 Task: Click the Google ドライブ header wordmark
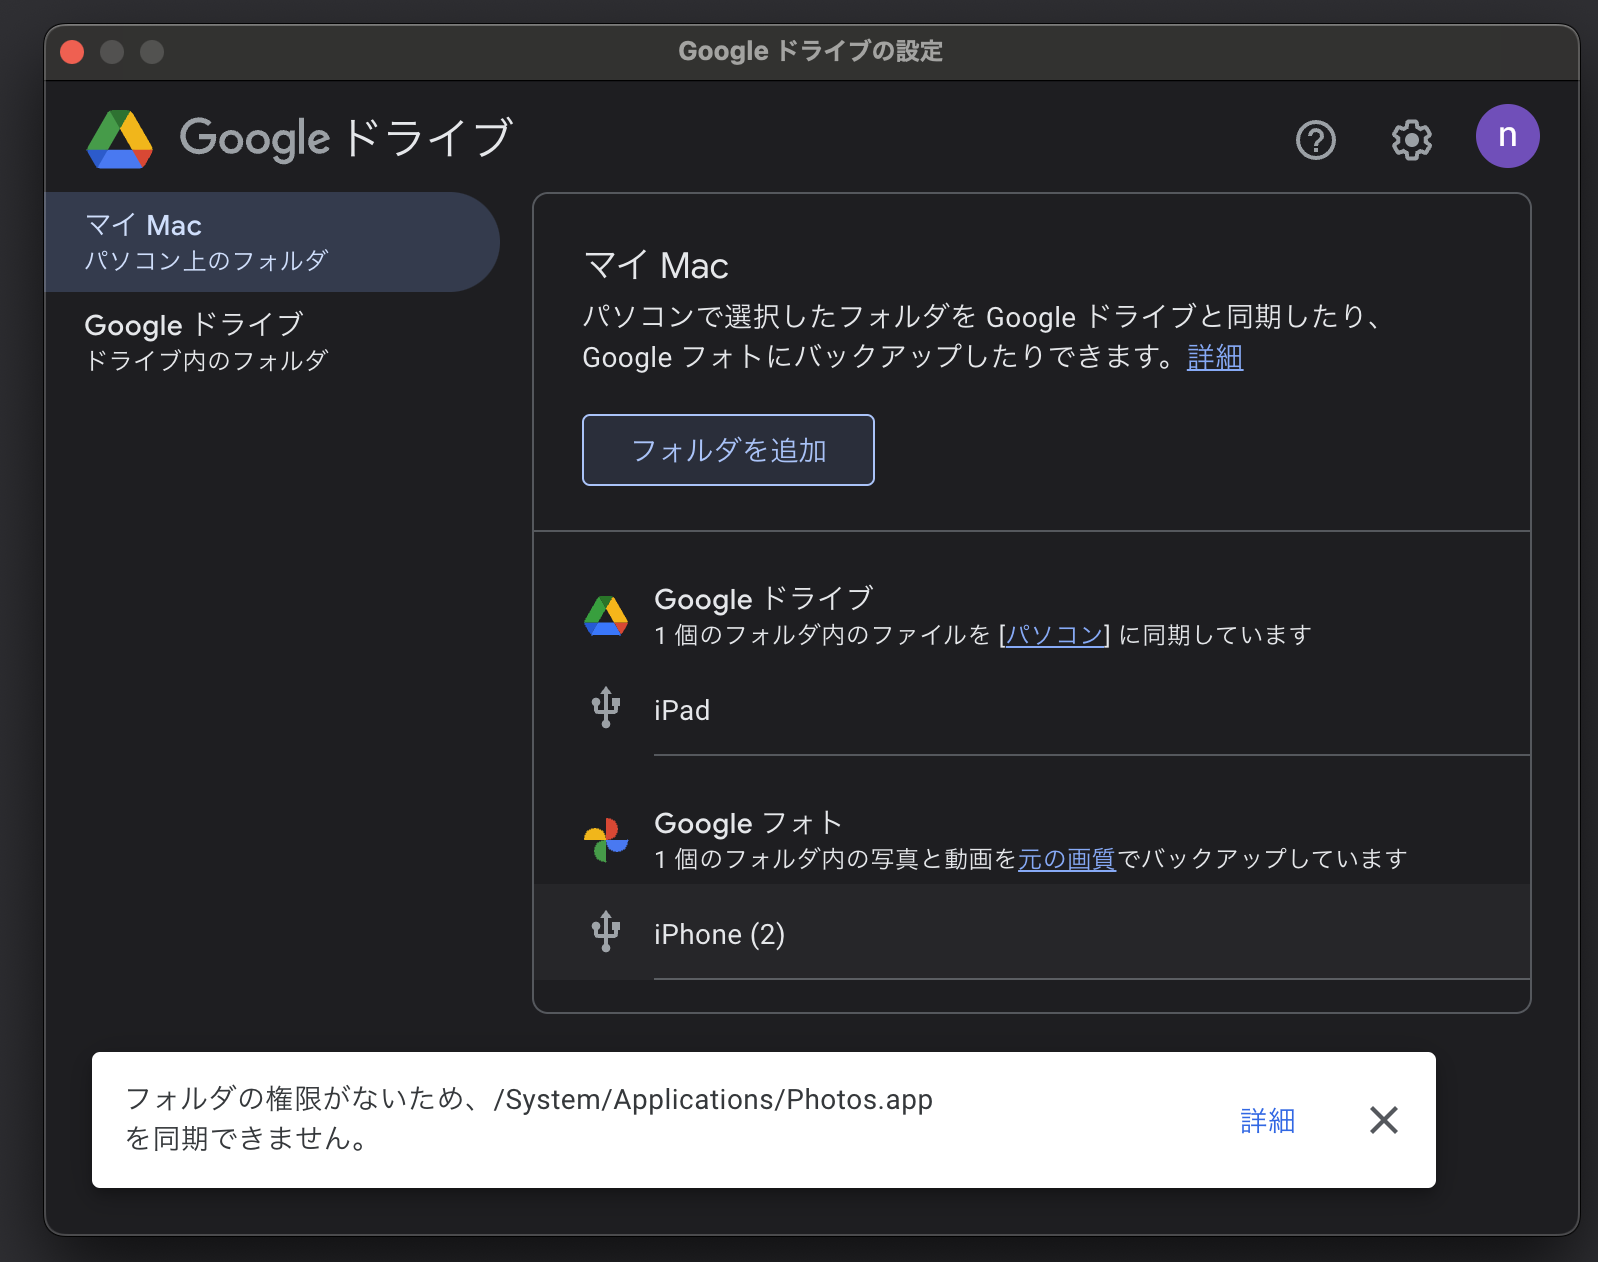pos(346,138)
